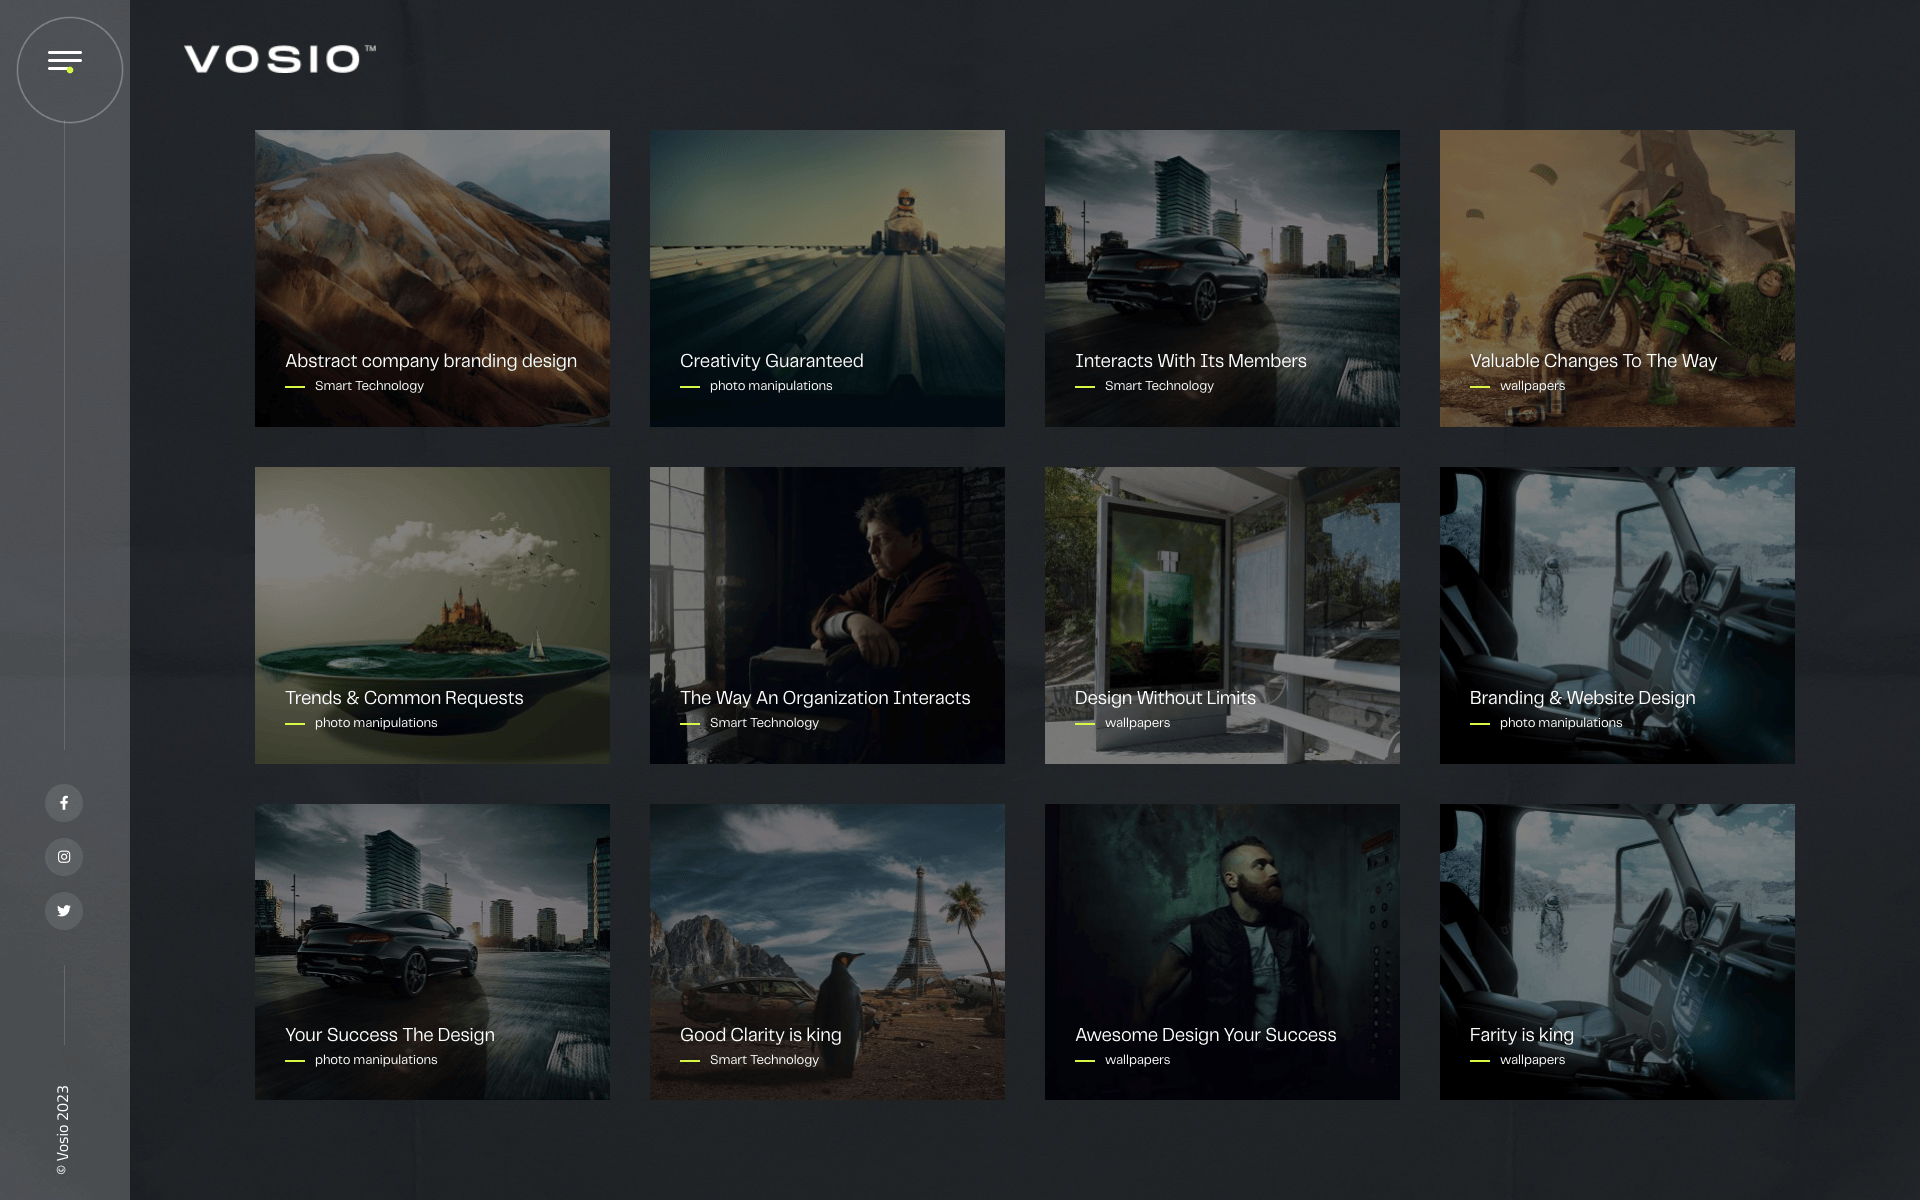The width and height of the screenshot is (1920, 1200).
Task: Click photo manipulations tag under Creativity Guaranteed
Action: [771, 386]
